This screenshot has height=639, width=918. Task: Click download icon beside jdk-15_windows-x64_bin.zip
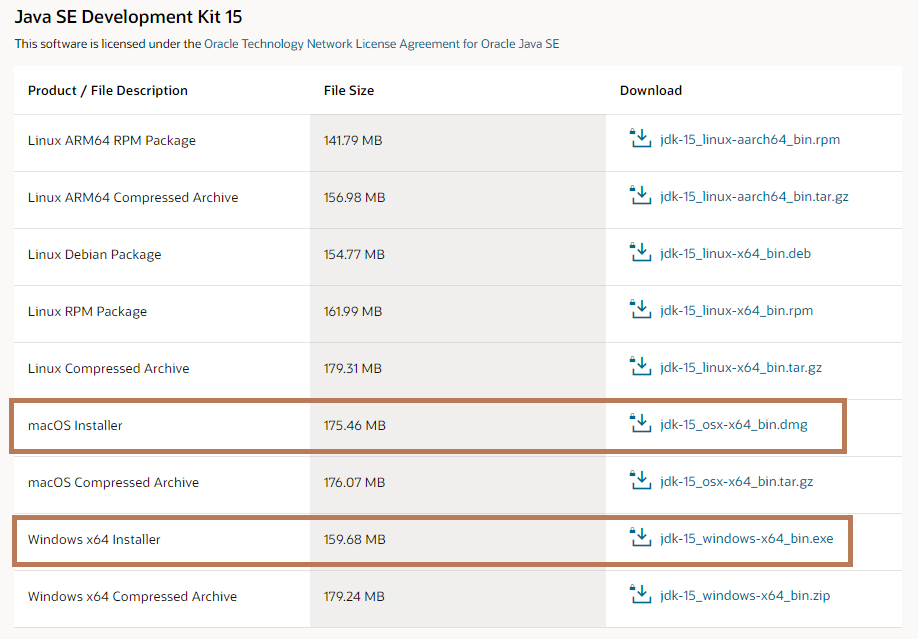point(640,594)
